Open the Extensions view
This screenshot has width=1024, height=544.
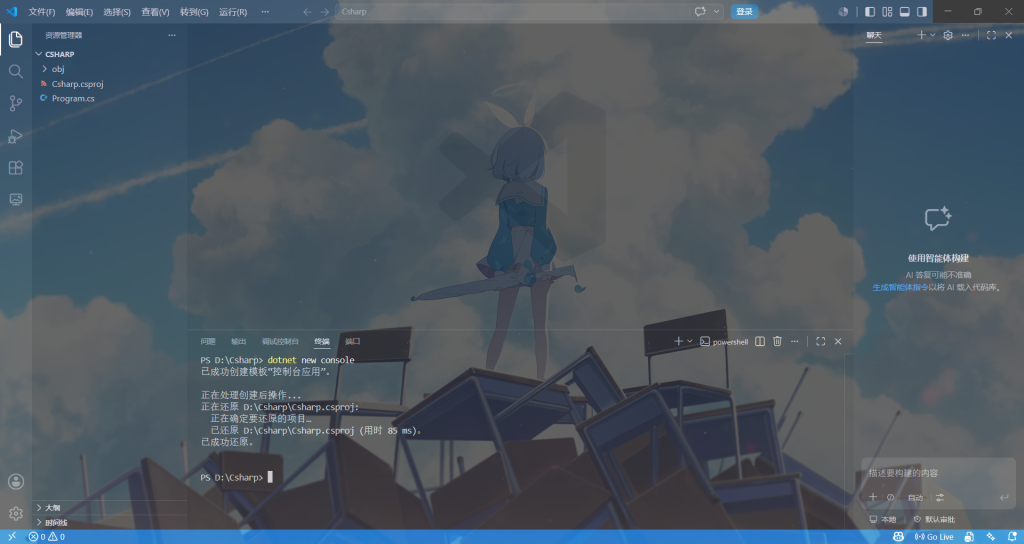[x=16, y=167]
